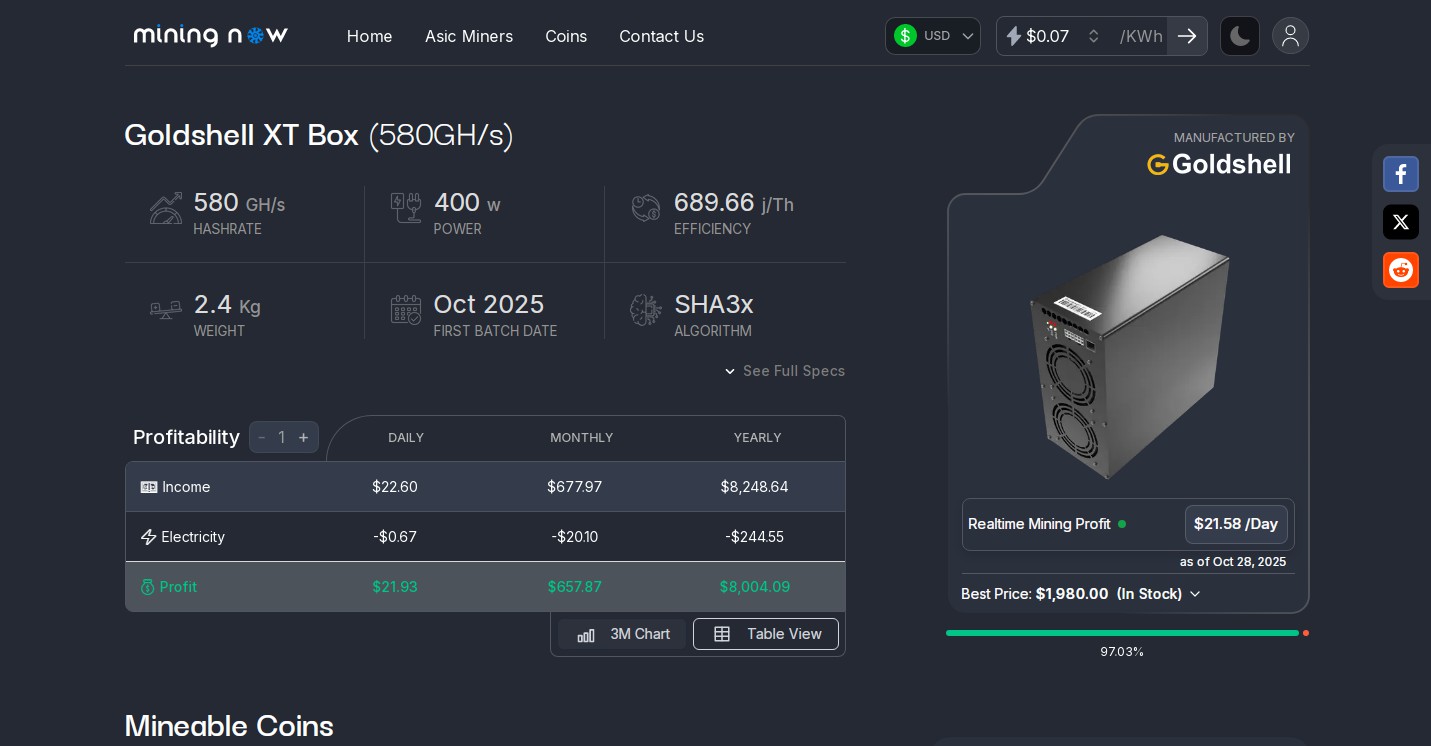Open the Contact Us page
The image size is (1431, 746).
point(662,36)
